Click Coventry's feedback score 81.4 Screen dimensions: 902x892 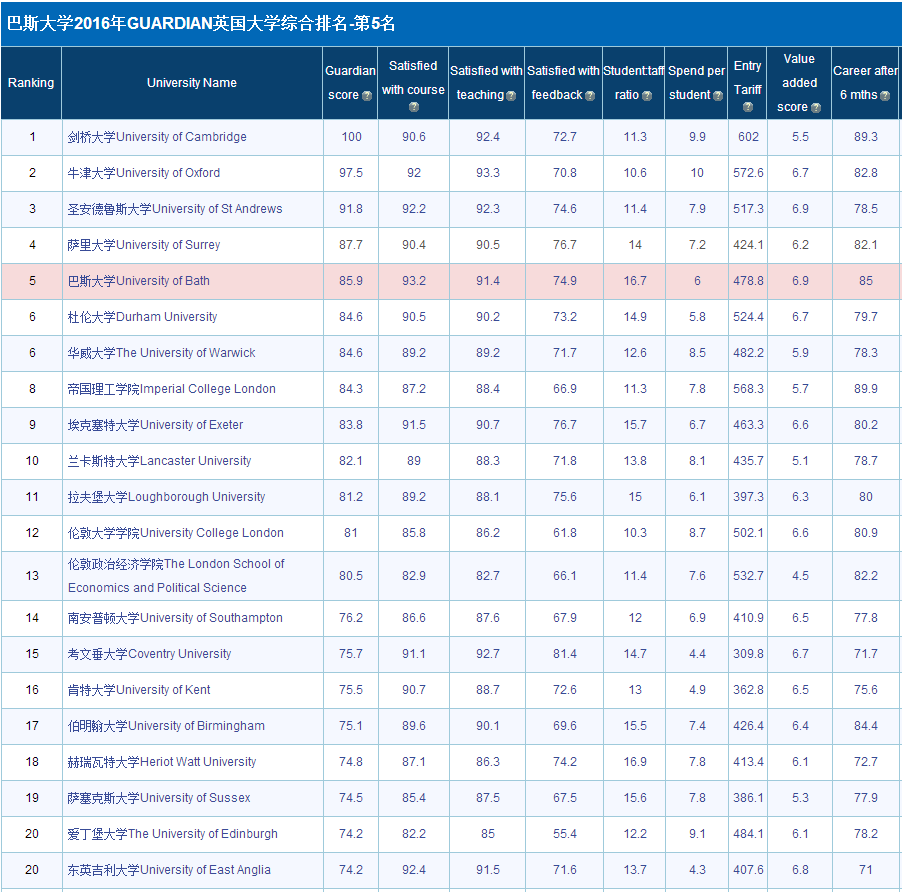564,654
